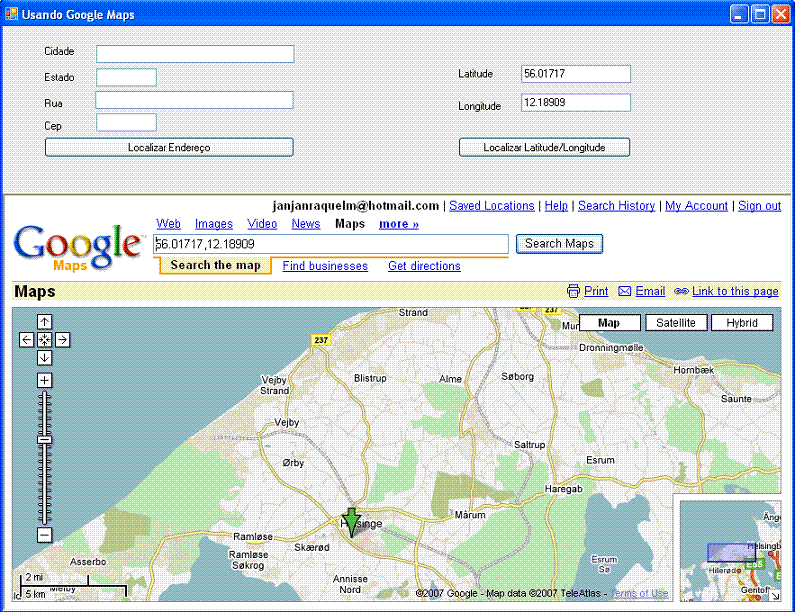Click the Mårum label on map

[x=470, y=515]
